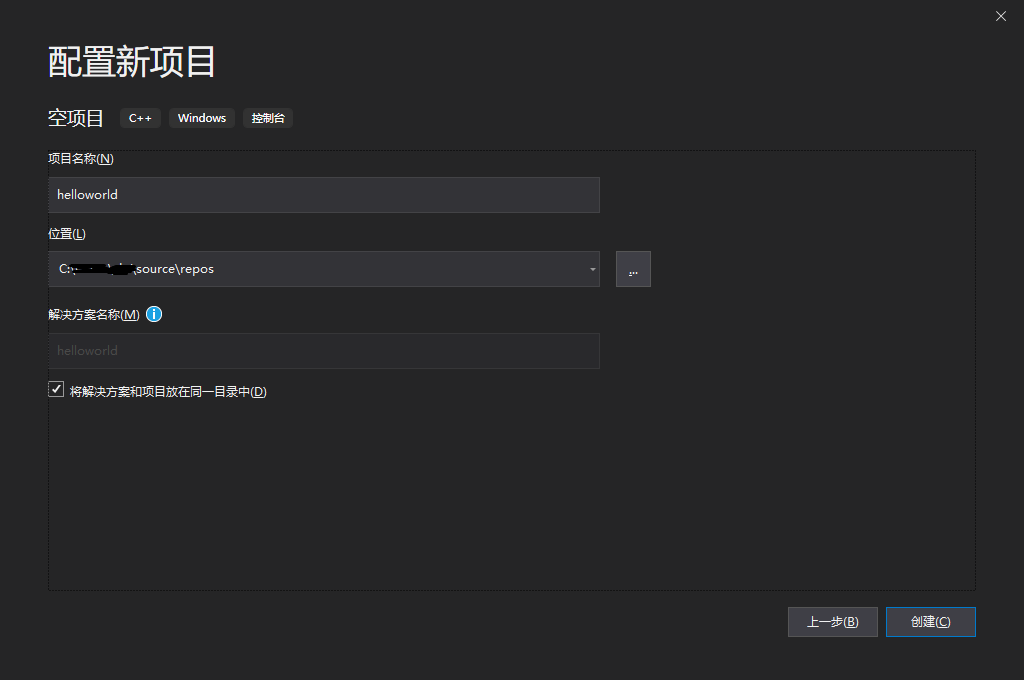Click the source\repos location path box
1024x680 pixels.
[x=324, y=269]
